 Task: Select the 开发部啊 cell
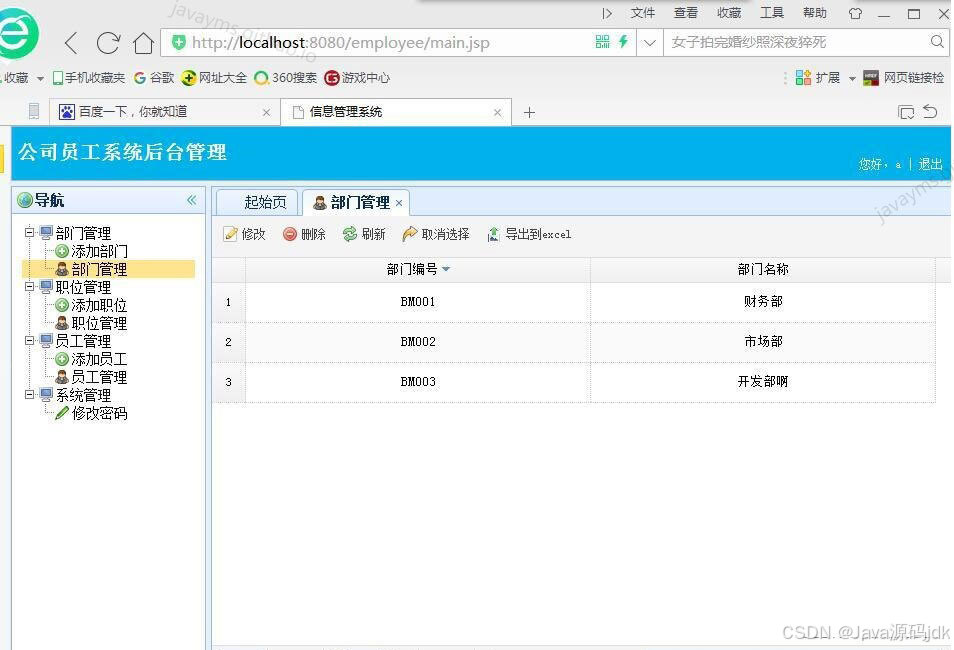tap(763, 382)
